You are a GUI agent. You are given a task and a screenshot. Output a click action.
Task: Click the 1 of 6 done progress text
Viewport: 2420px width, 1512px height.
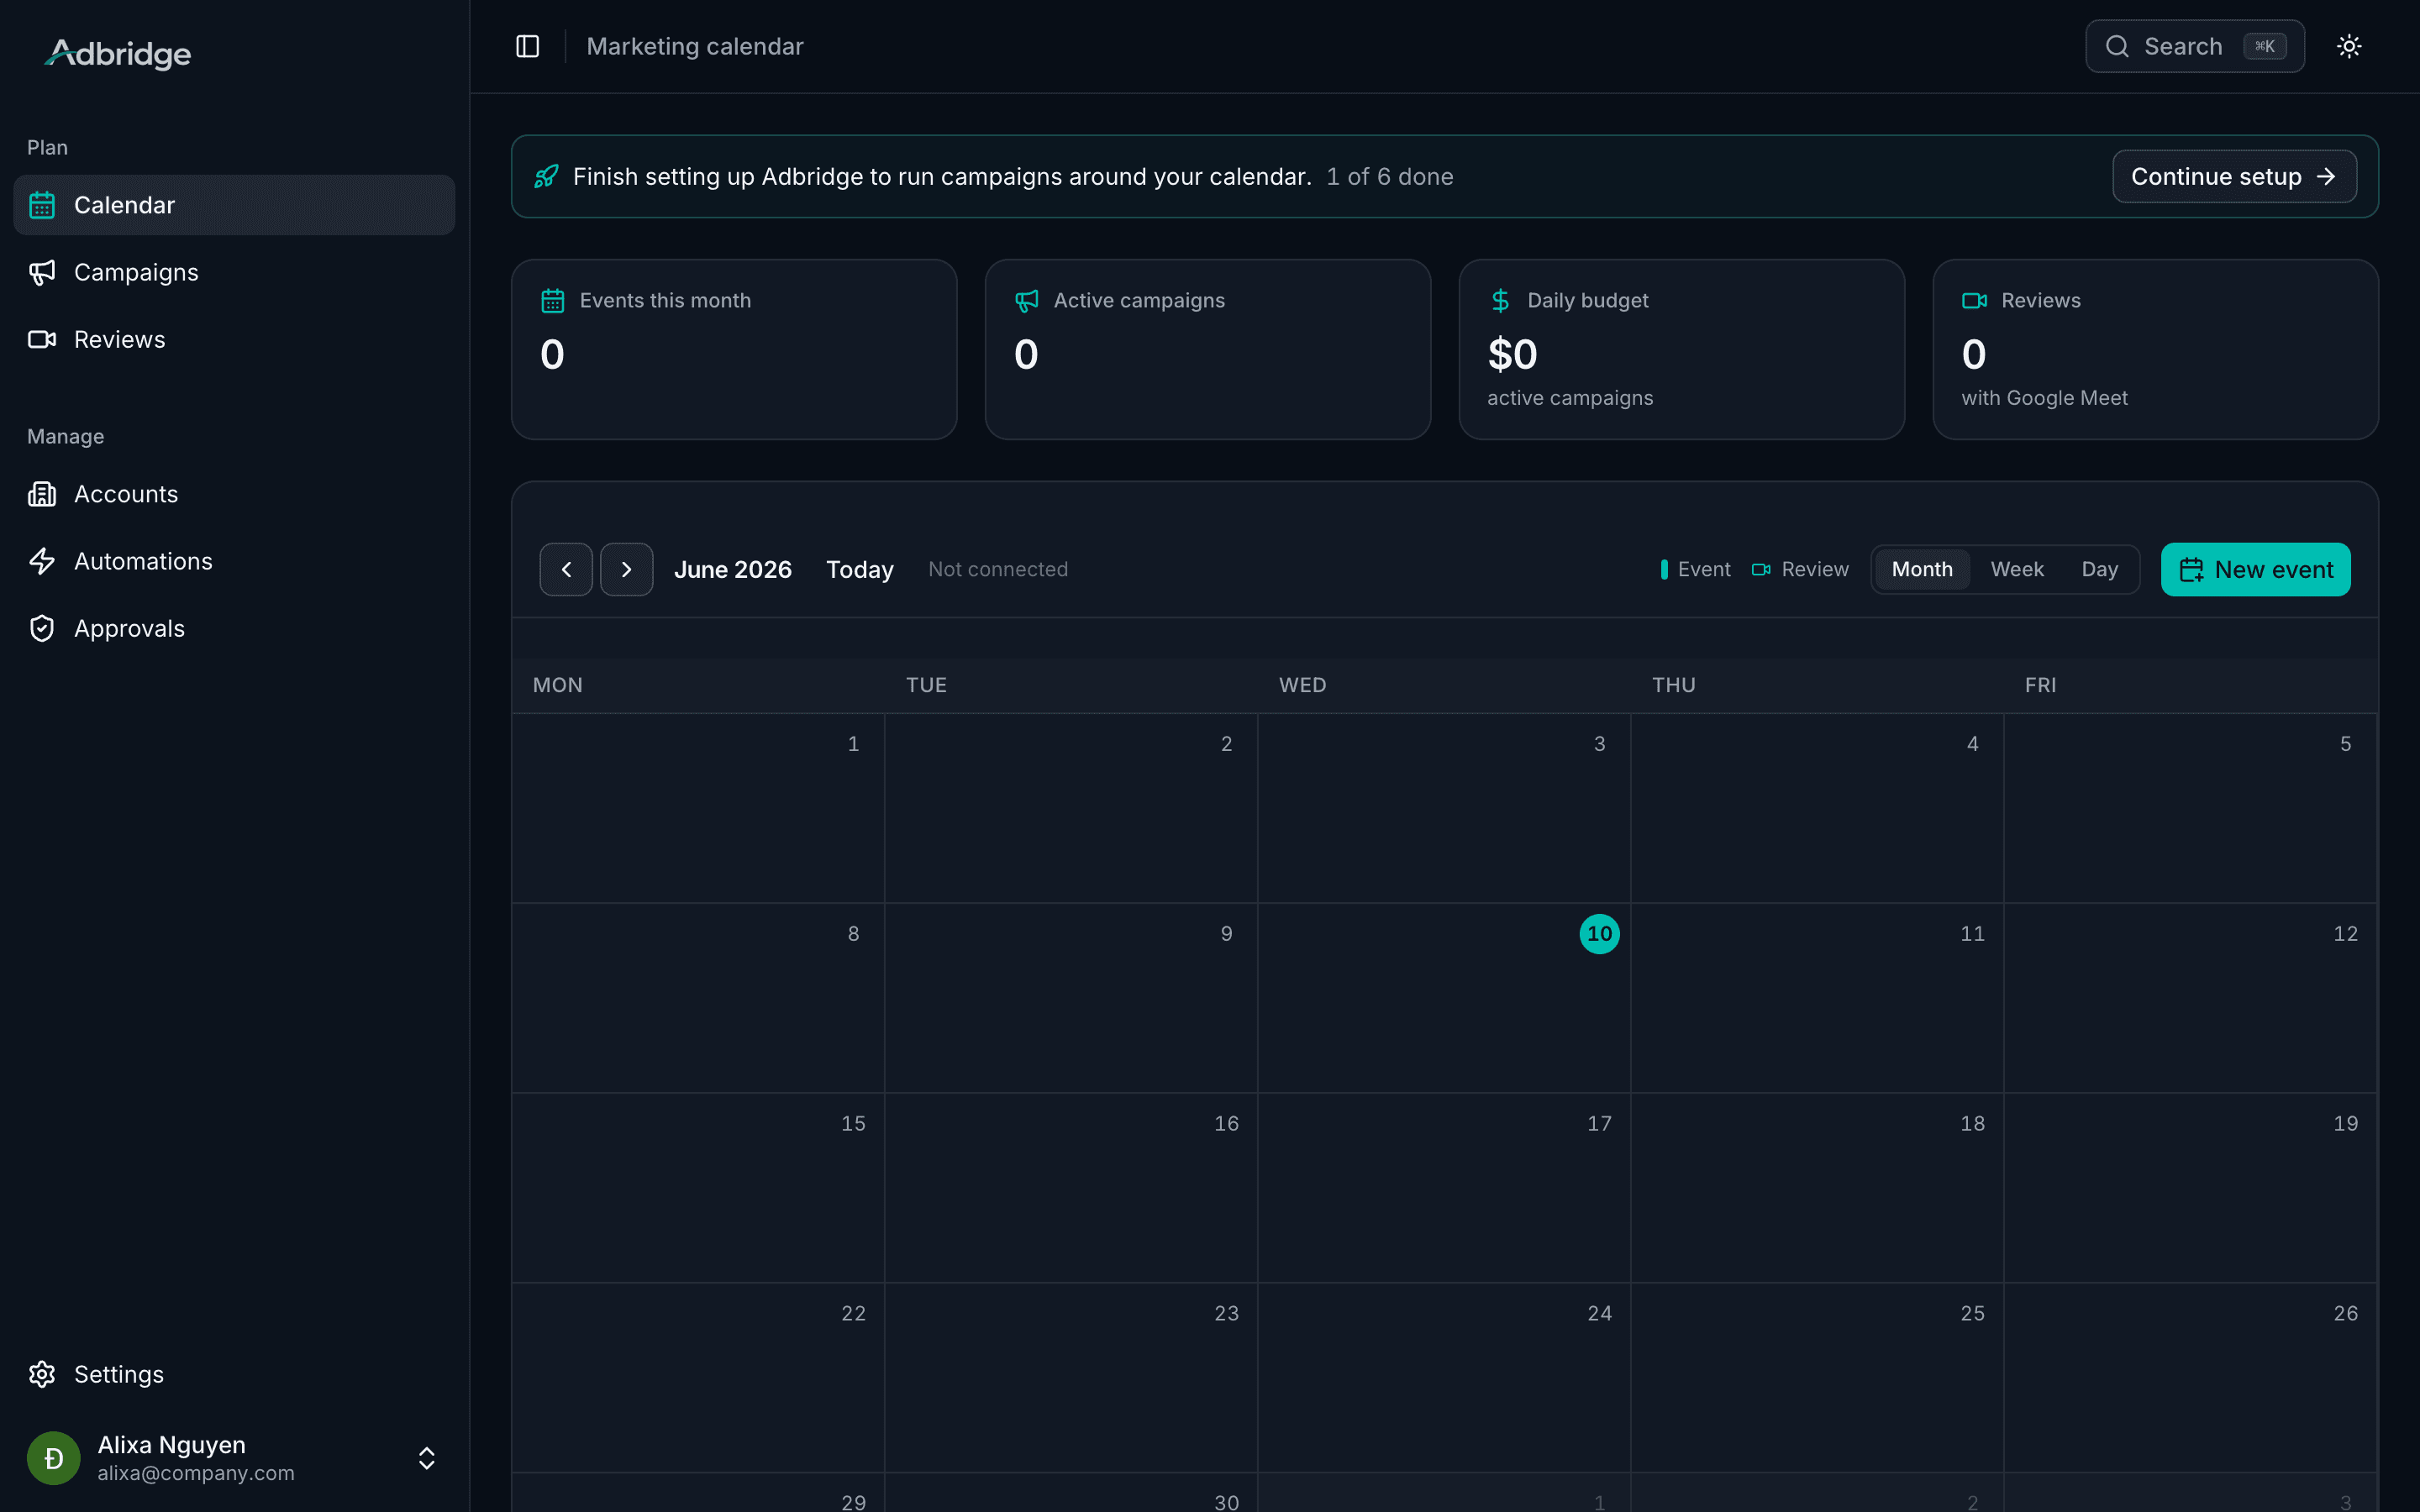[1389, 176]
